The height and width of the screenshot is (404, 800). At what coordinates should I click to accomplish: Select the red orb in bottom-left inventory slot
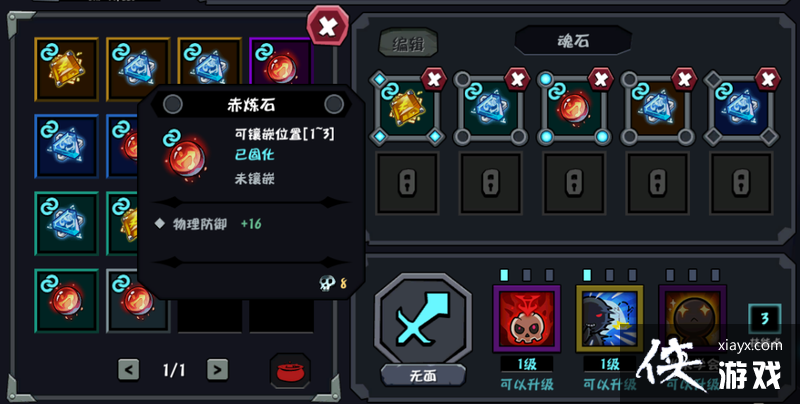tap(66, 301)
